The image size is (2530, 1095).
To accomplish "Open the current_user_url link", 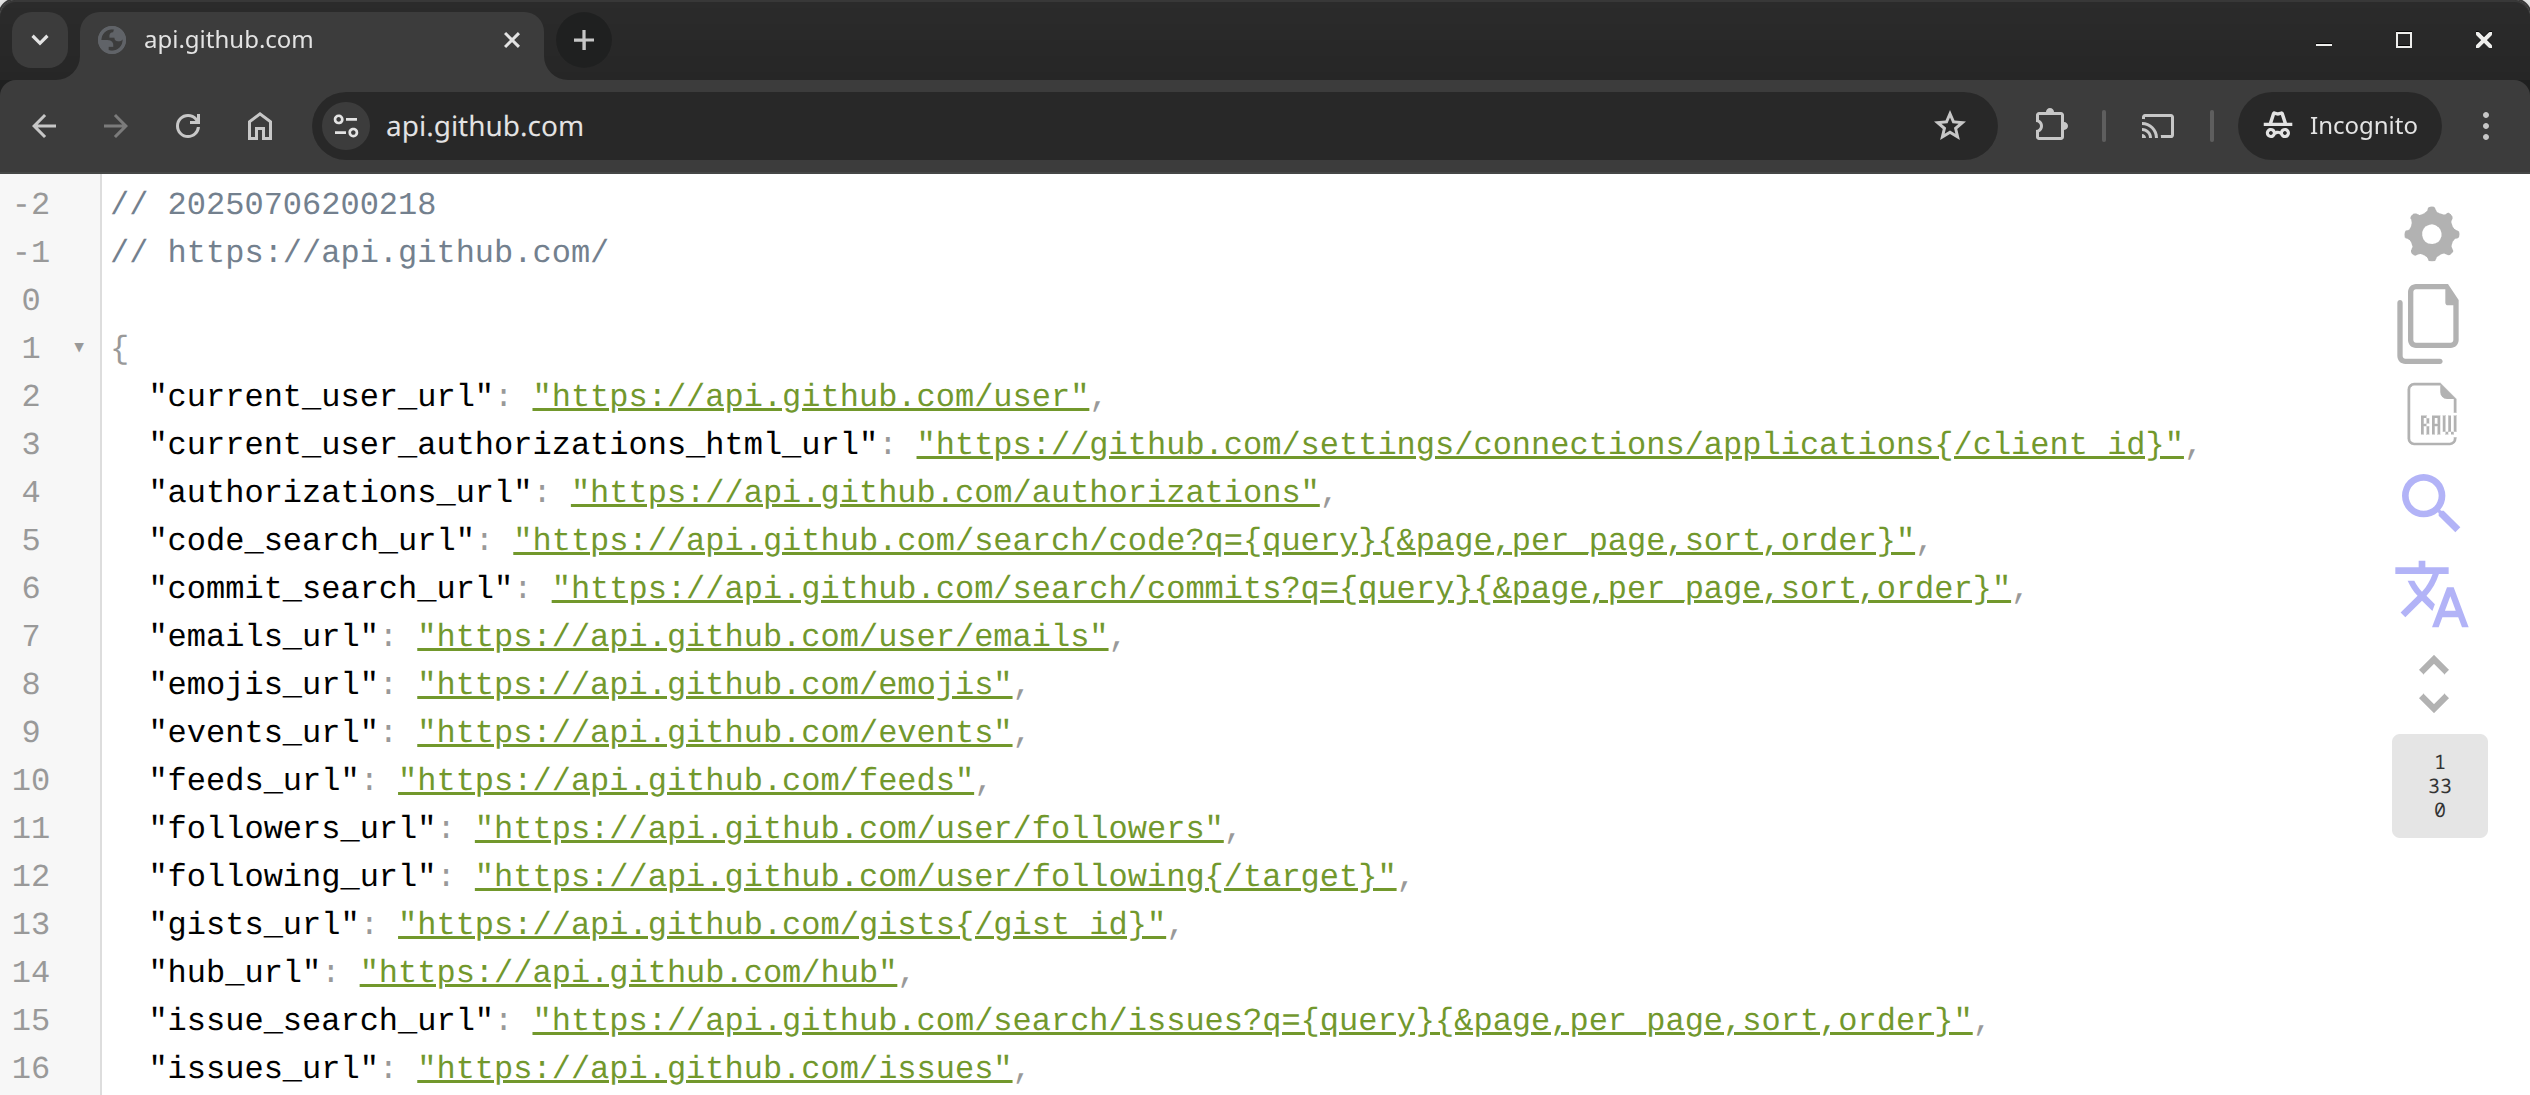I will 810,396.
